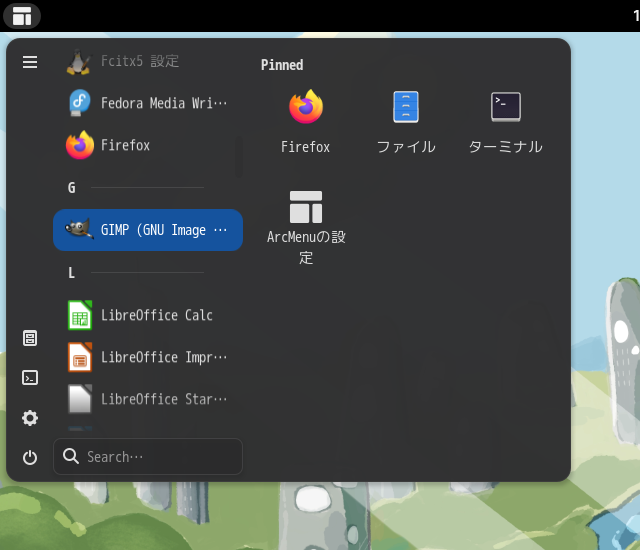Image resolution: width=640 pixels, height=550 pixels.
Task: Click the G section header letter
Action: click(71, 188)
